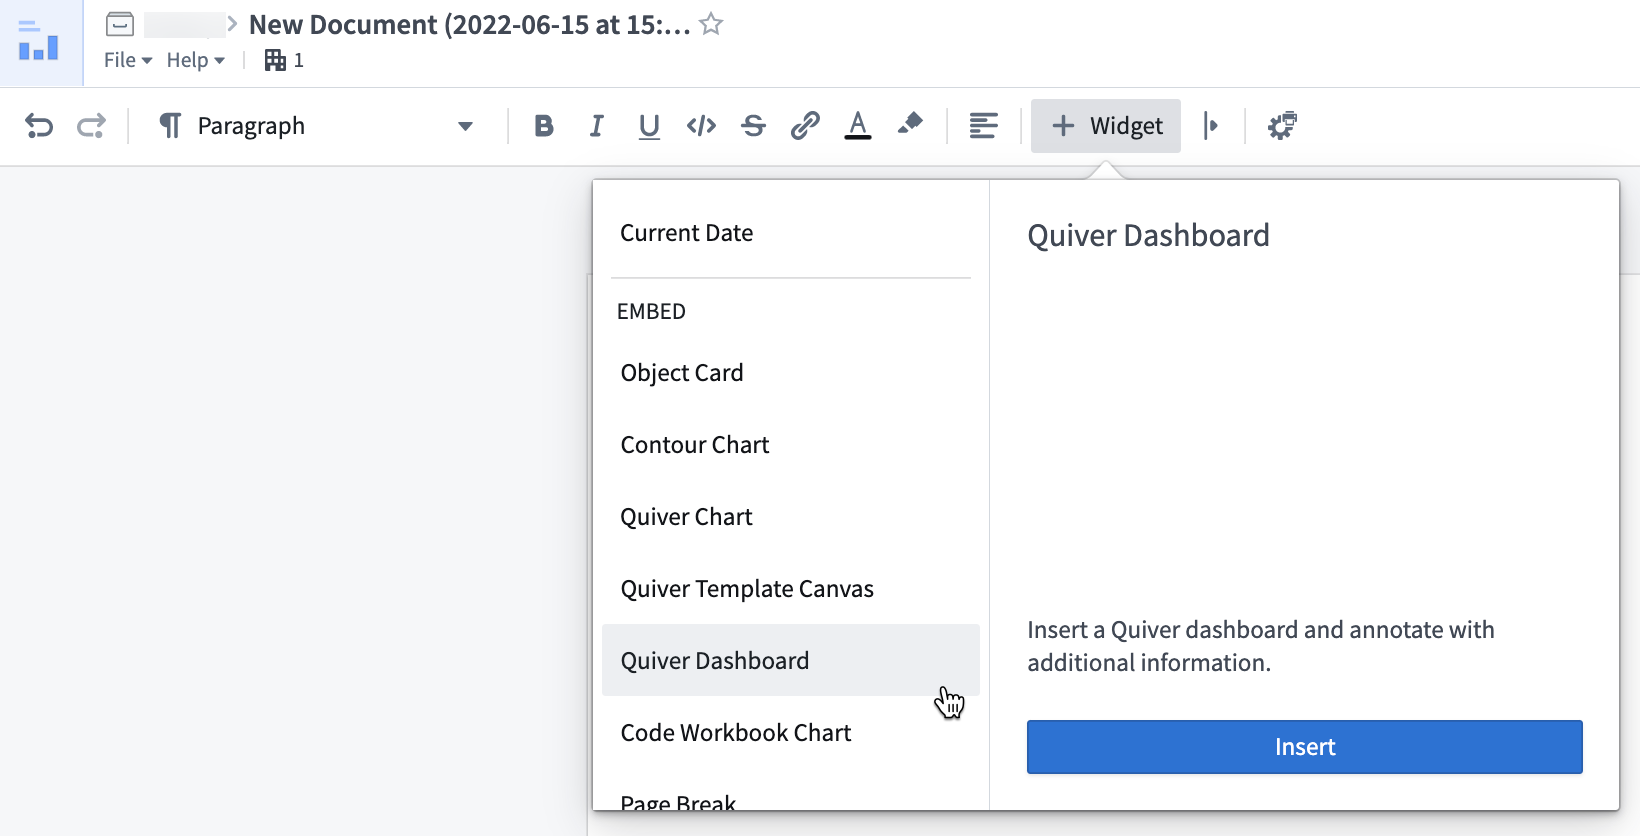Click the Widget button
The image size is (1640, 836).
point(1106,126)
